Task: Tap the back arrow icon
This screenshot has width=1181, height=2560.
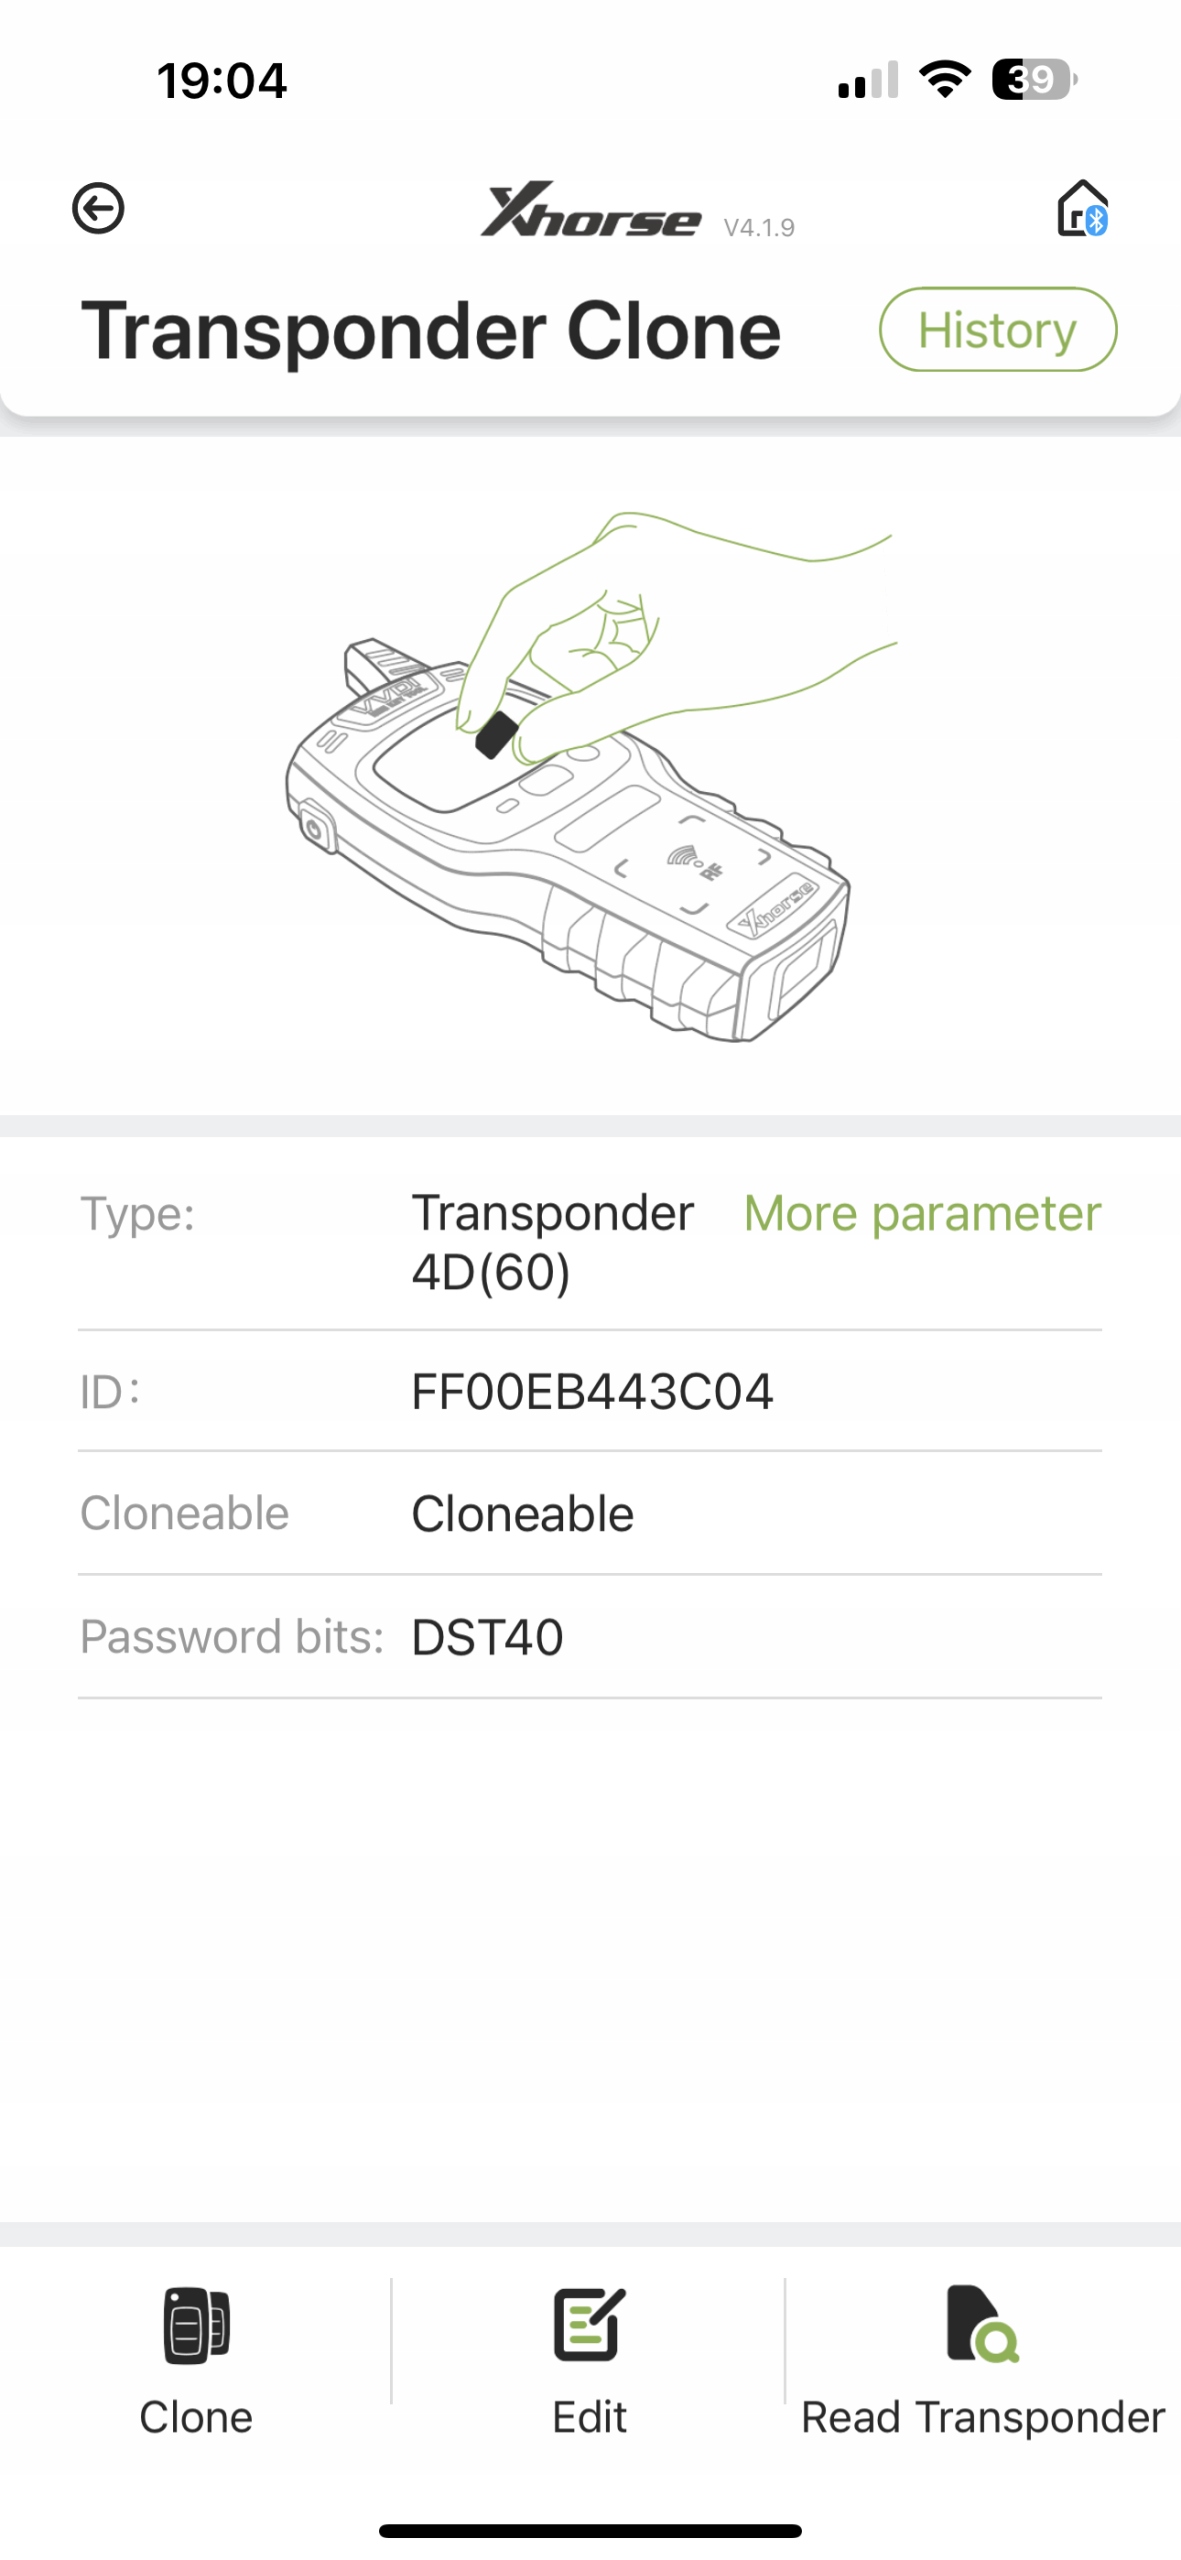Action: (x=98, y=209)
